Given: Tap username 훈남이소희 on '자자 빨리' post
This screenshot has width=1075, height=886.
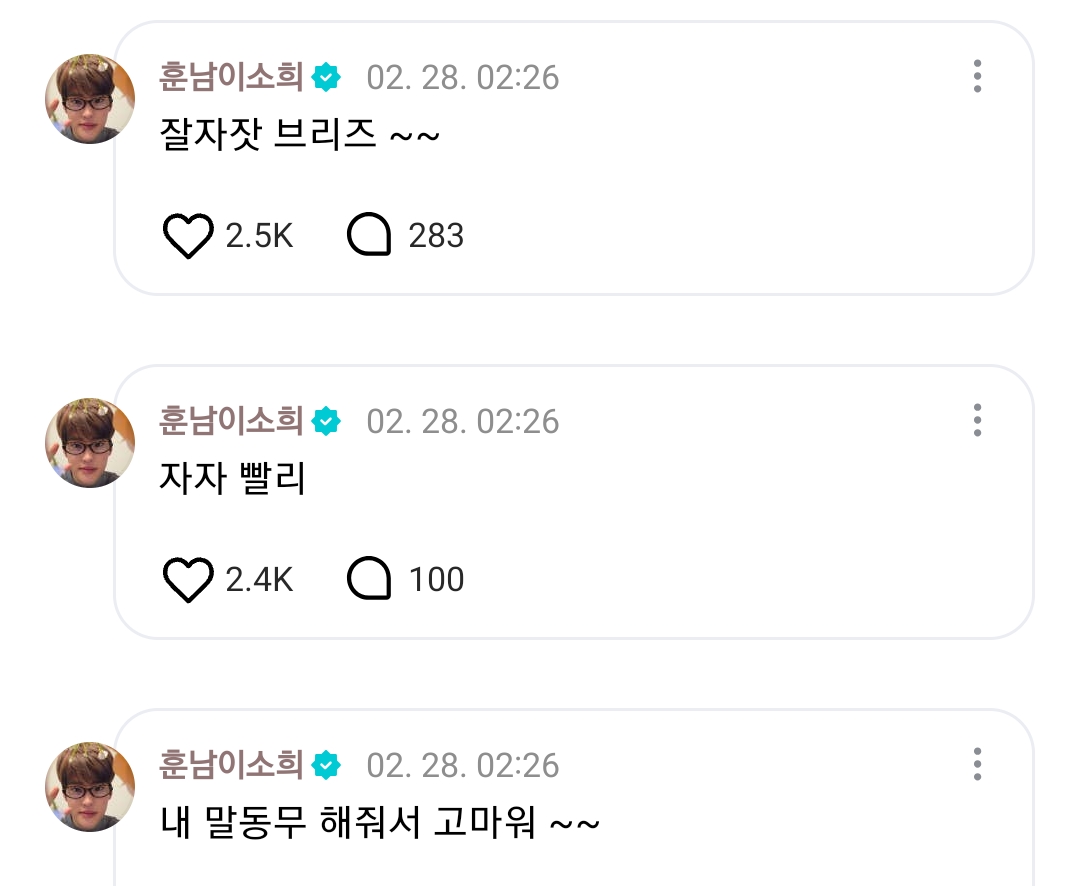Looking at the screenshot, I should pyautogui.click(x=231, y=421).
